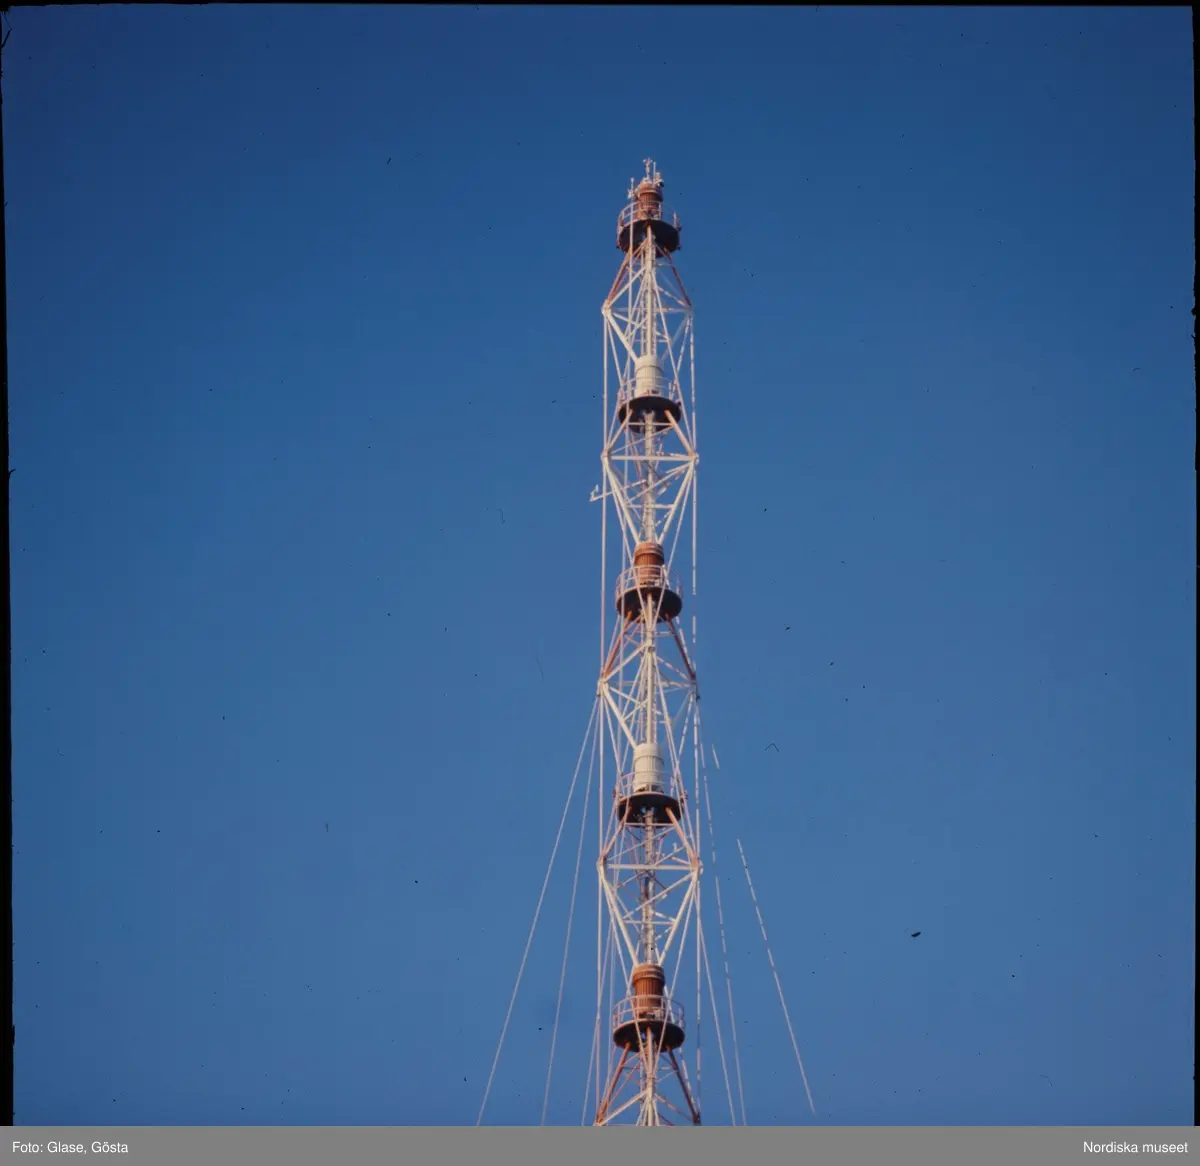Screen dimensions: 1200x1166
Task: Click the middle orange cylinder on mast
Action: (x=649, y=558)
